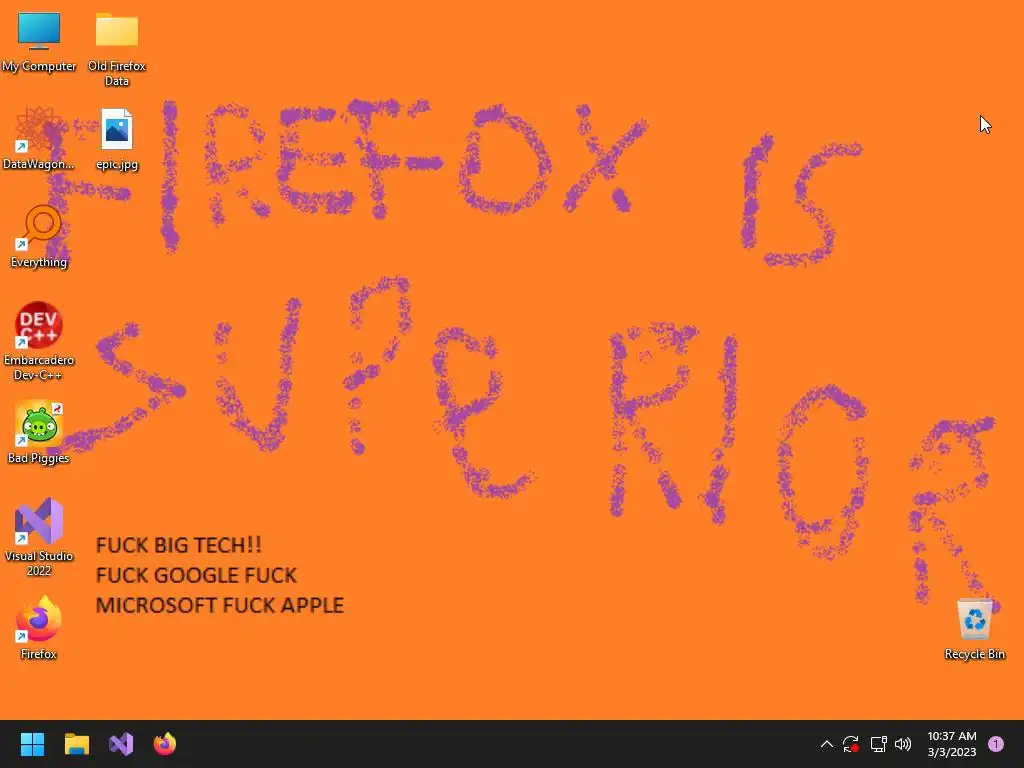Open File Explorer from the taskbar
This screenshot has width=1024, height=768.
tap(76, 744)
